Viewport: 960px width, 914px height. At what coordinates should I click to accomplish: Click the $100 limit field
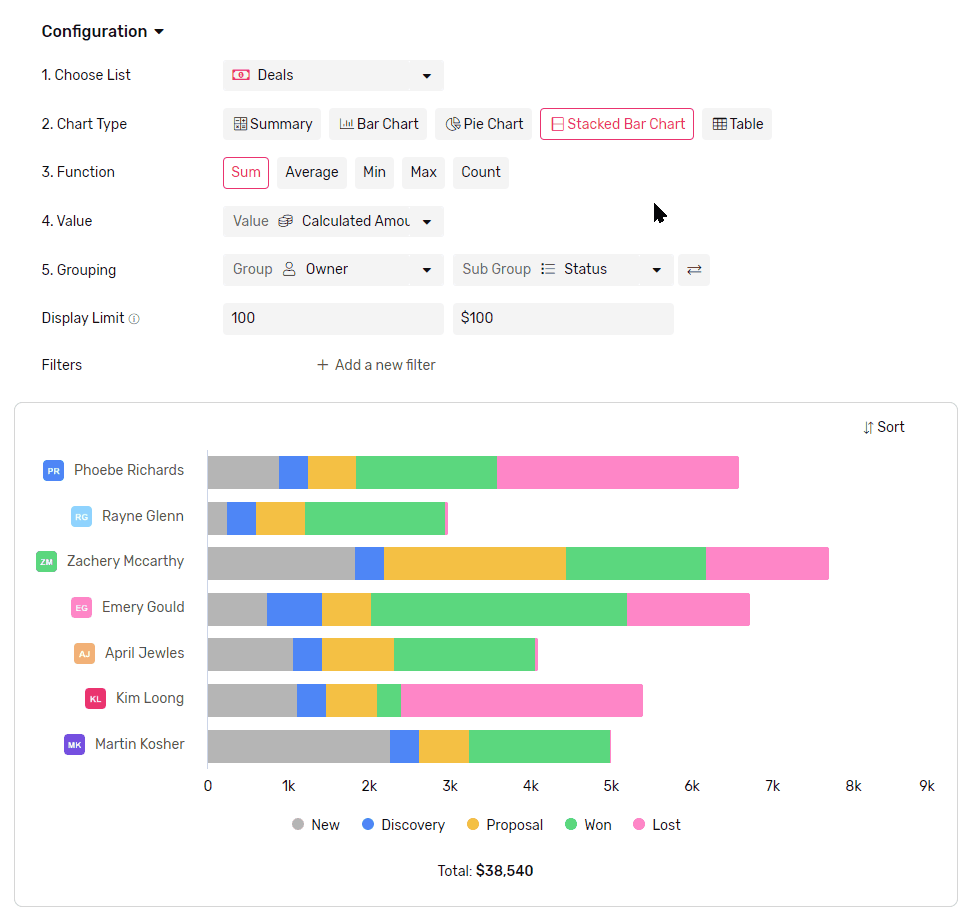[563, 318]
